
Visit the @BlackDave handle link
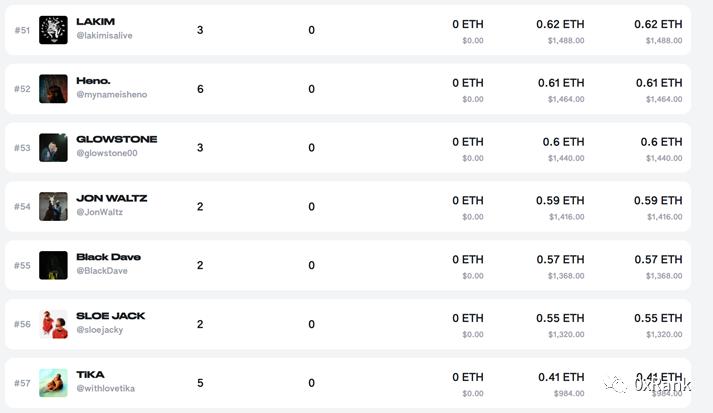pos(102,271)
